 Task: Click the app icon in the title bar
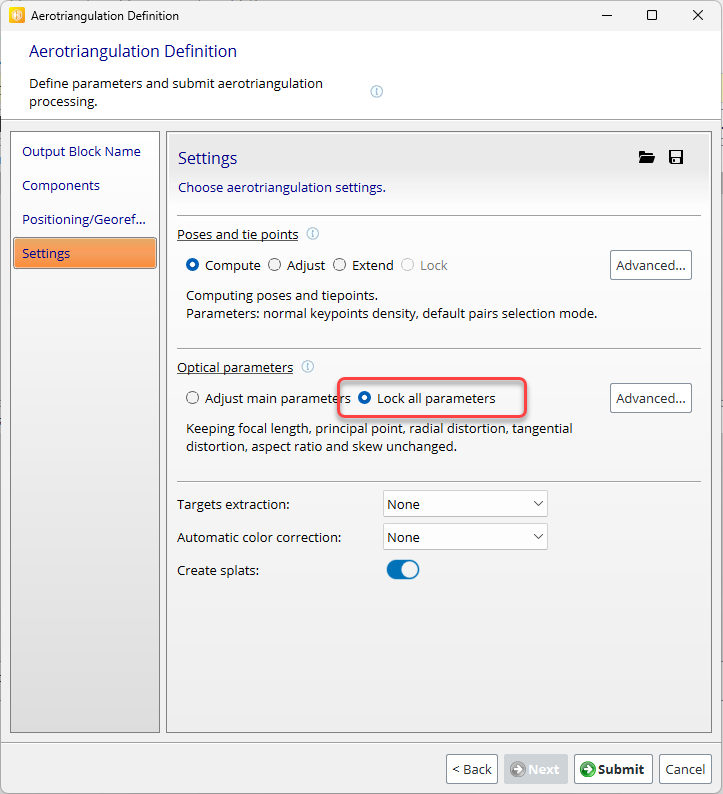(x=16, y=16)
